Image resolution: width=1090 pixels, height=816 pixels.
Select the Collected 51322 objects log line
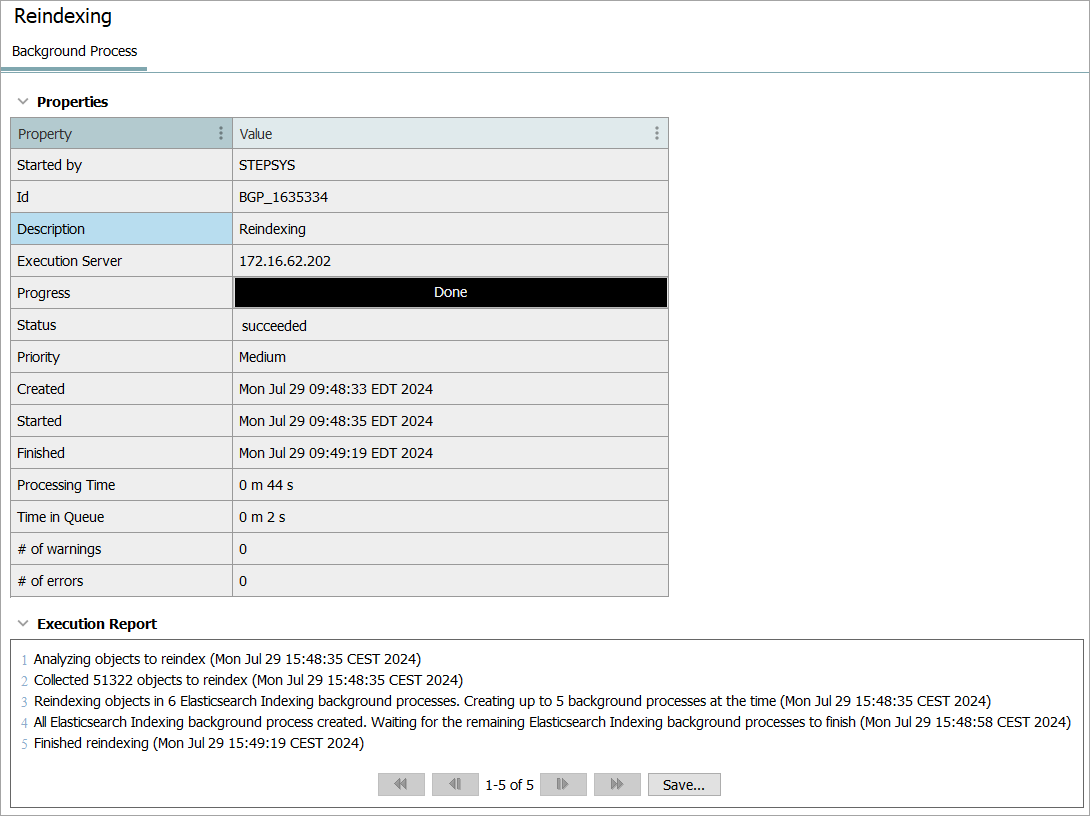(x=248, y=681)
